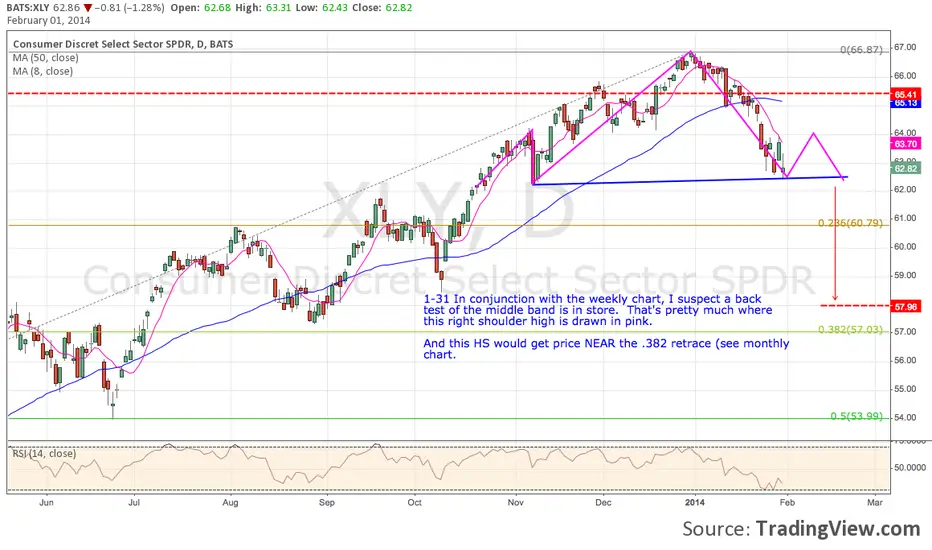Click the 50.0000 RSI axis label
This screenshot has height=550, width=932.
click(x=909, y=468)
